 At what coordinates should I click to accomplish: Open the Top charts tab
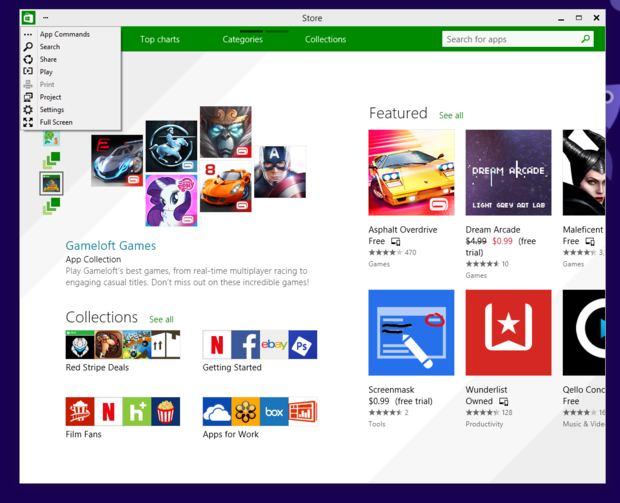click(x=160, y=39)
